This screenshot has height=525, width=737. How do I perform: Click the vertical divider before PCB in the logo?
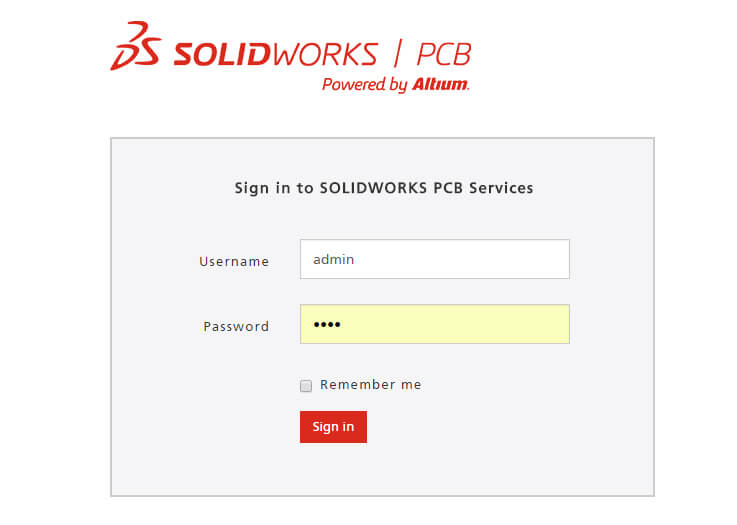coord(397,53)
